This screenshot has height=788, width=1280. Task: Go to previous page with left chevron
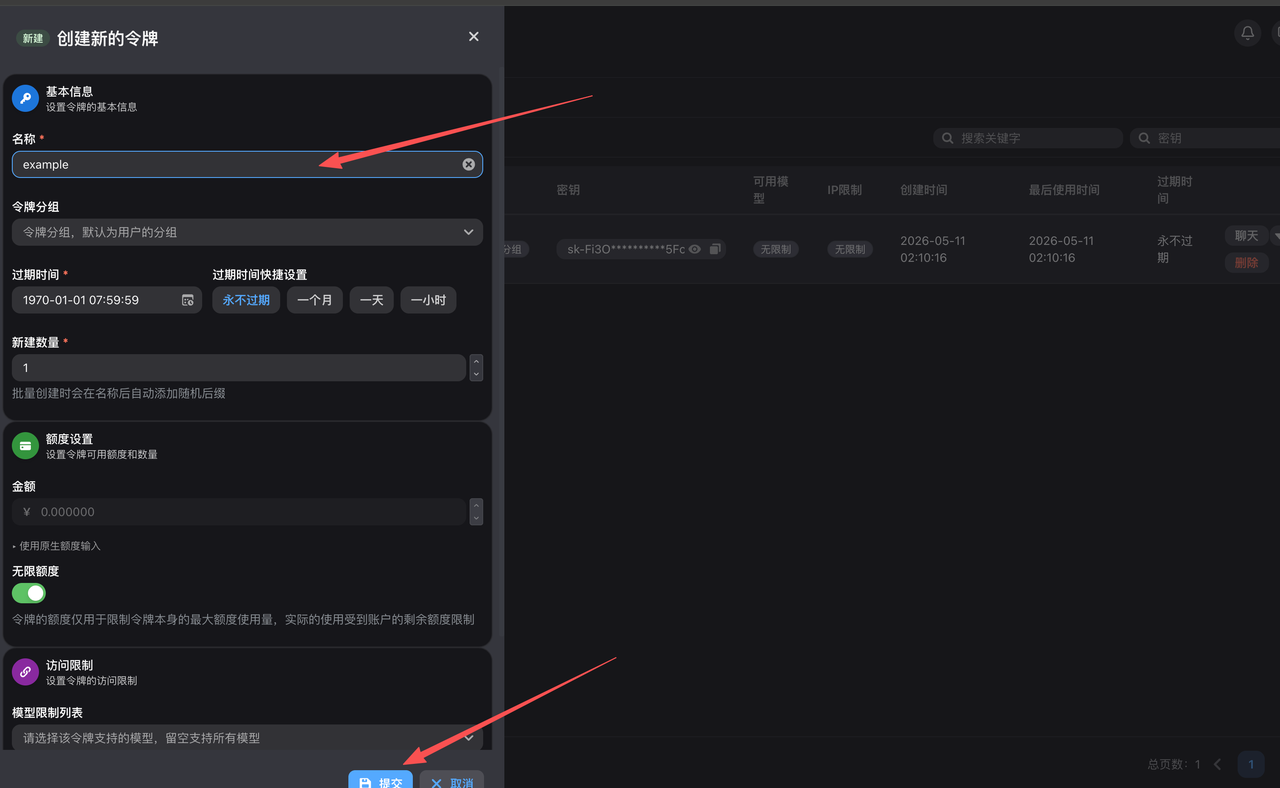pos(1217,764)
